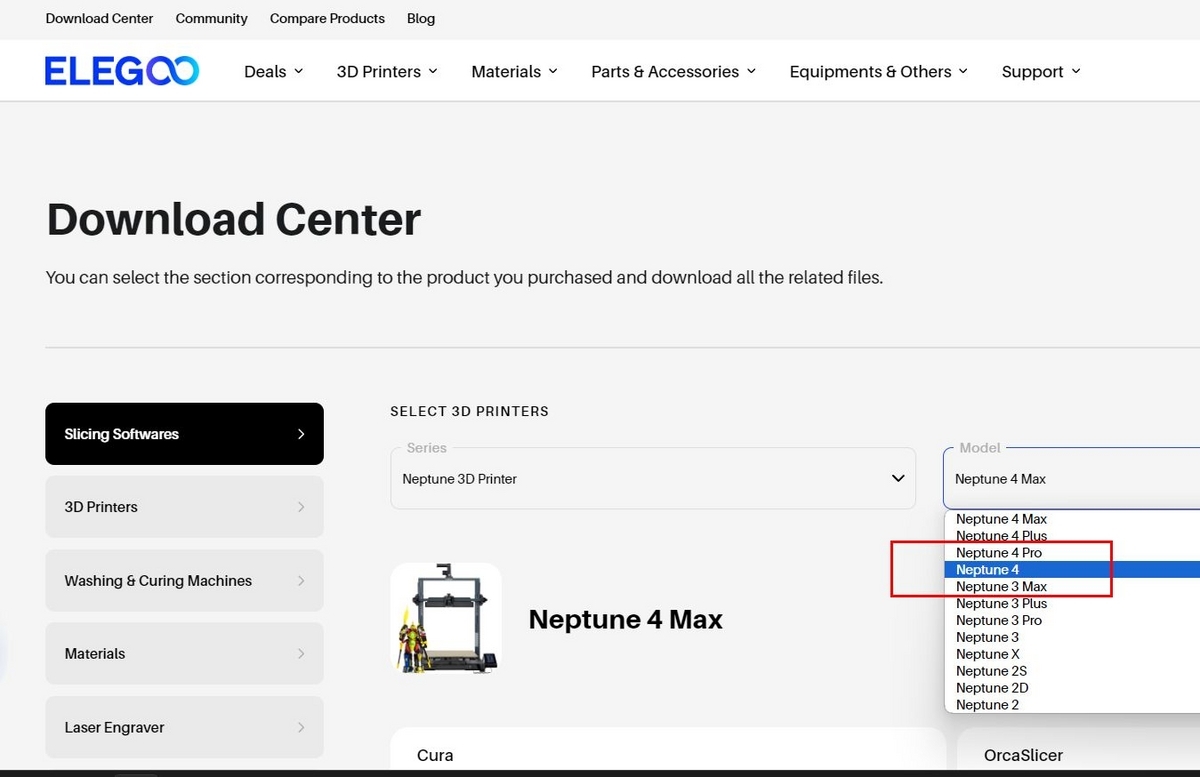The image size is (1200, 777).
Task: Select the Materials sidebar category
Action: point(184,654)
